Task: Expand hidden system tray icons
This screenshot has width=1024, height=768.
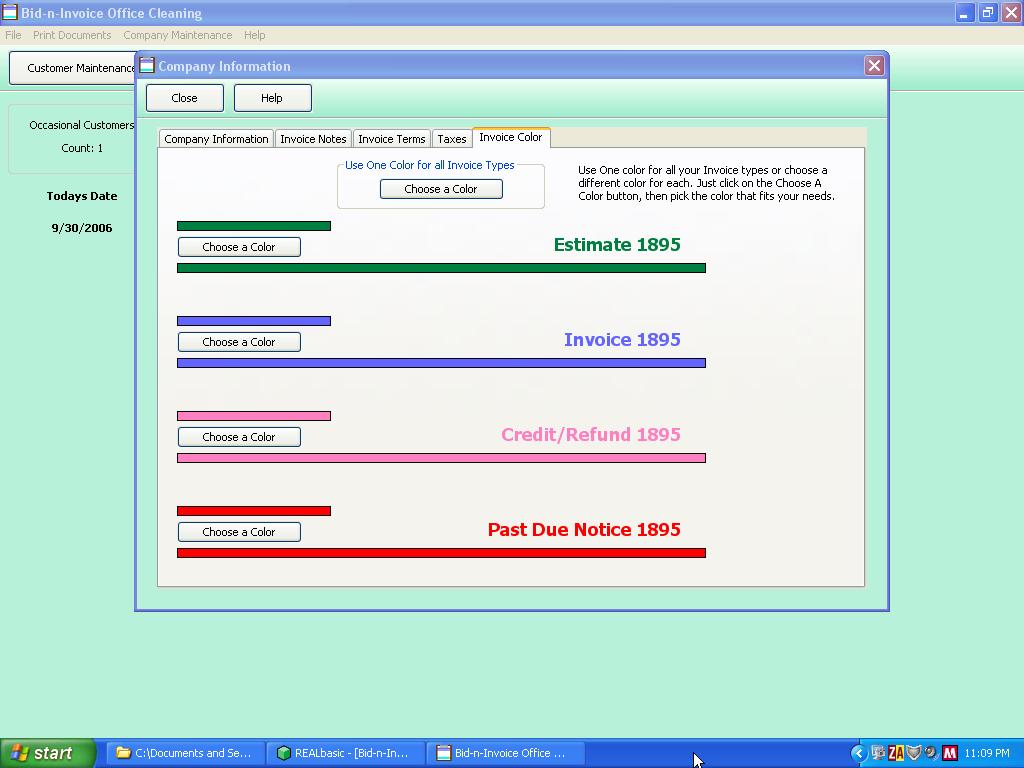Action: coord(858,753)
